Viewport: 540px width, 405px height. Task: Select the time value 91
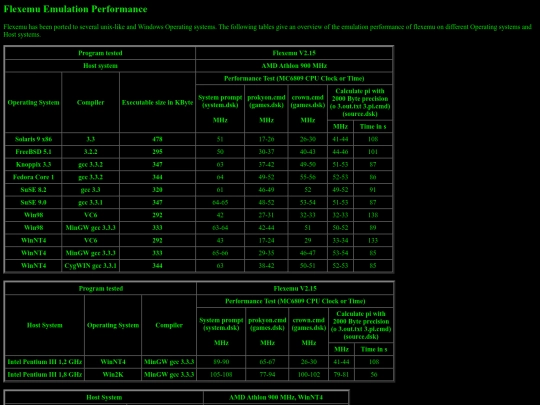click(373, 190)
